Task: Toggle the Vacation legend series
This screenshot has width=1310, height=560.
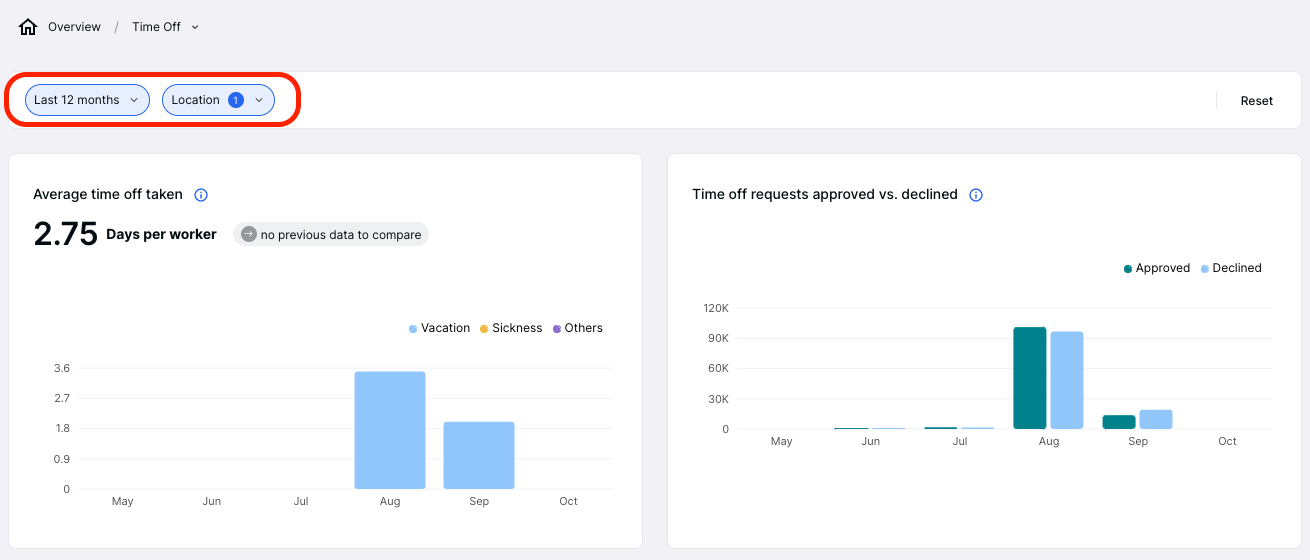Action: (x=439, y=328)
